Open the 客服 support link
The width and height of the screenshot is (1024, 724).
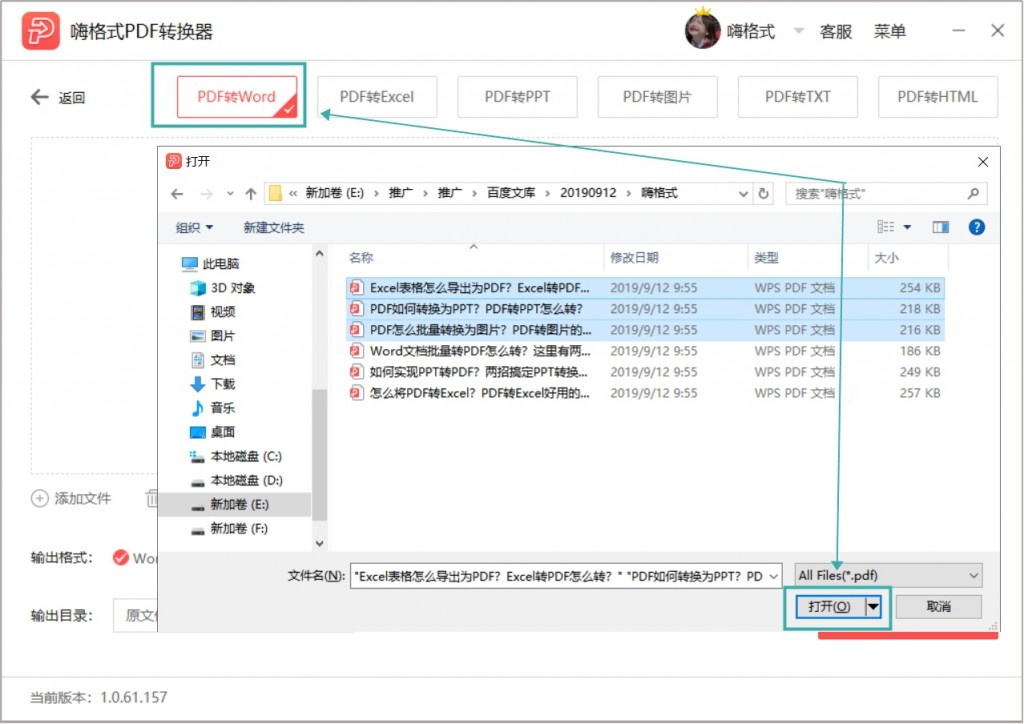(836, 31)
